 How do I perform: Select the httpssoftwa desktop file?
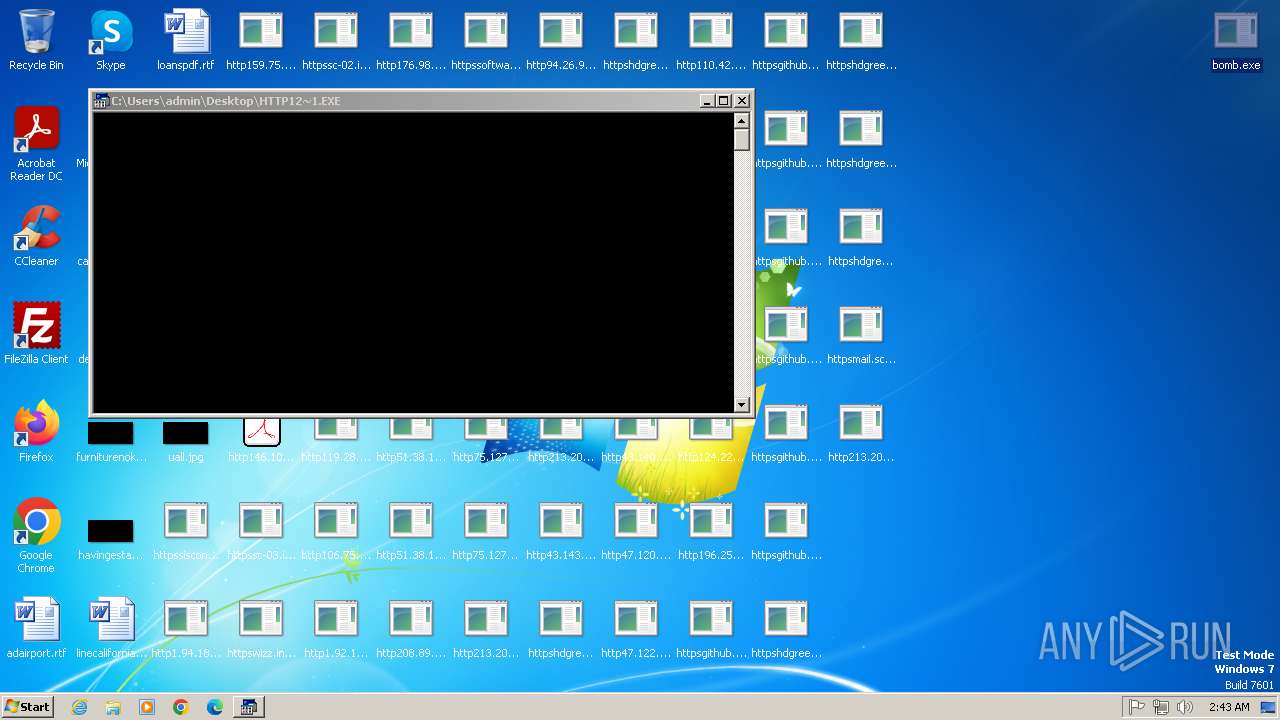tap(486, 40)
